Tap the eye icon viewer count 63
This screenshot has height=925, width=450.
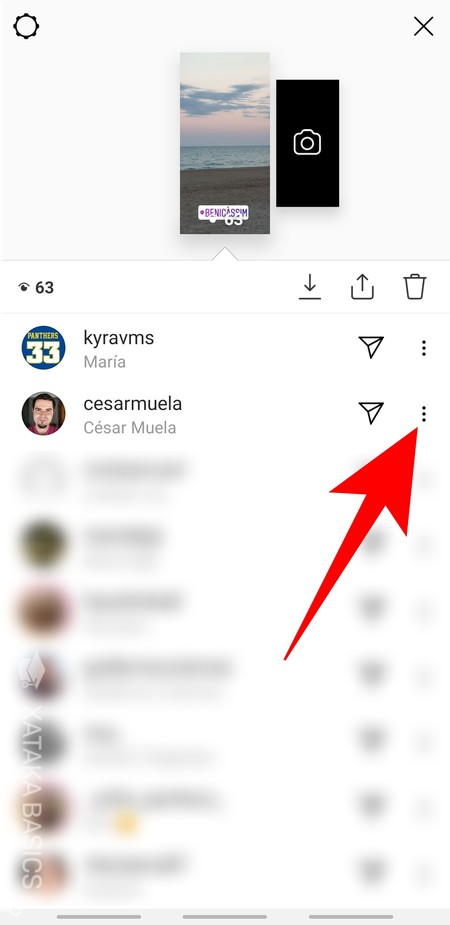pyautogui.click(x=36, y=288)
